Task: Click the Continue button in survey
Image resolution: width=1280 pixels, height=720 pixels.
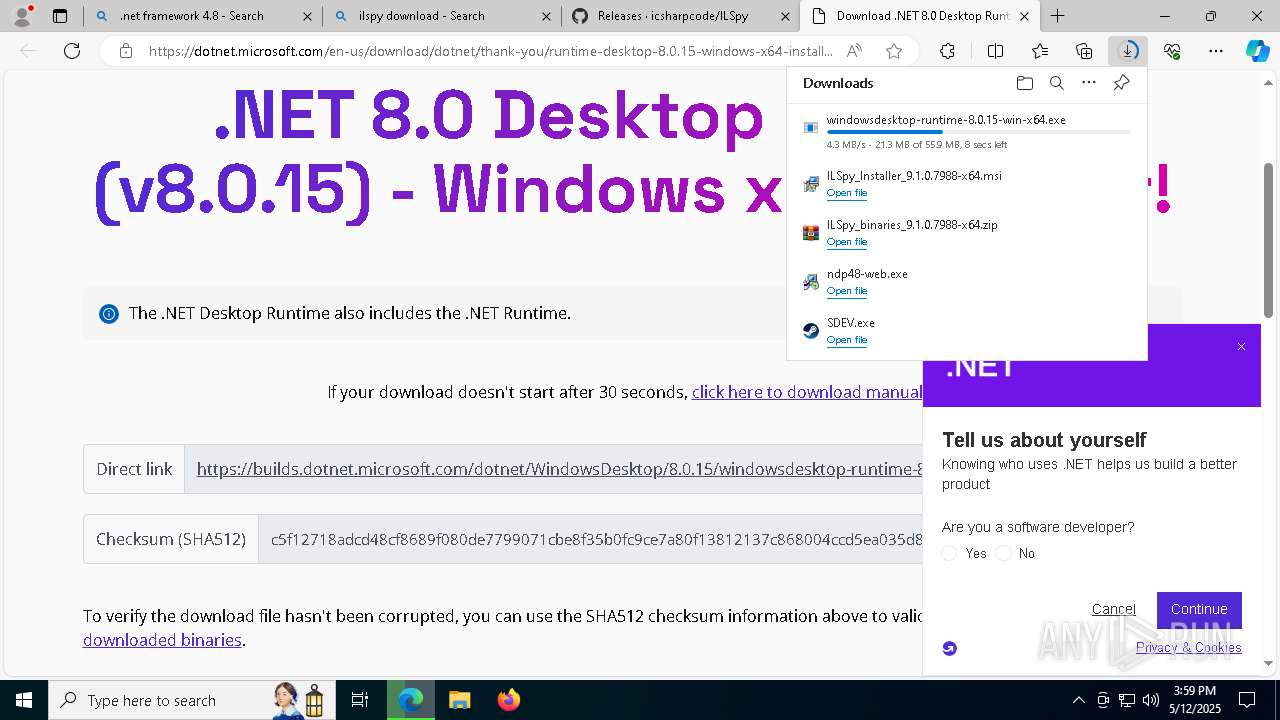Action: pos(1199,609)
